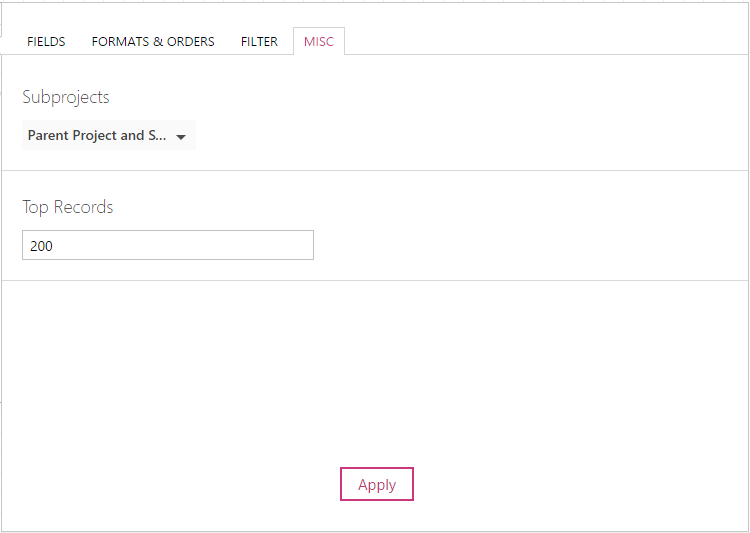Click the empty right end of Top Records box
The height and width of the screenshot is (533, 750).
[x=287, y=245]
